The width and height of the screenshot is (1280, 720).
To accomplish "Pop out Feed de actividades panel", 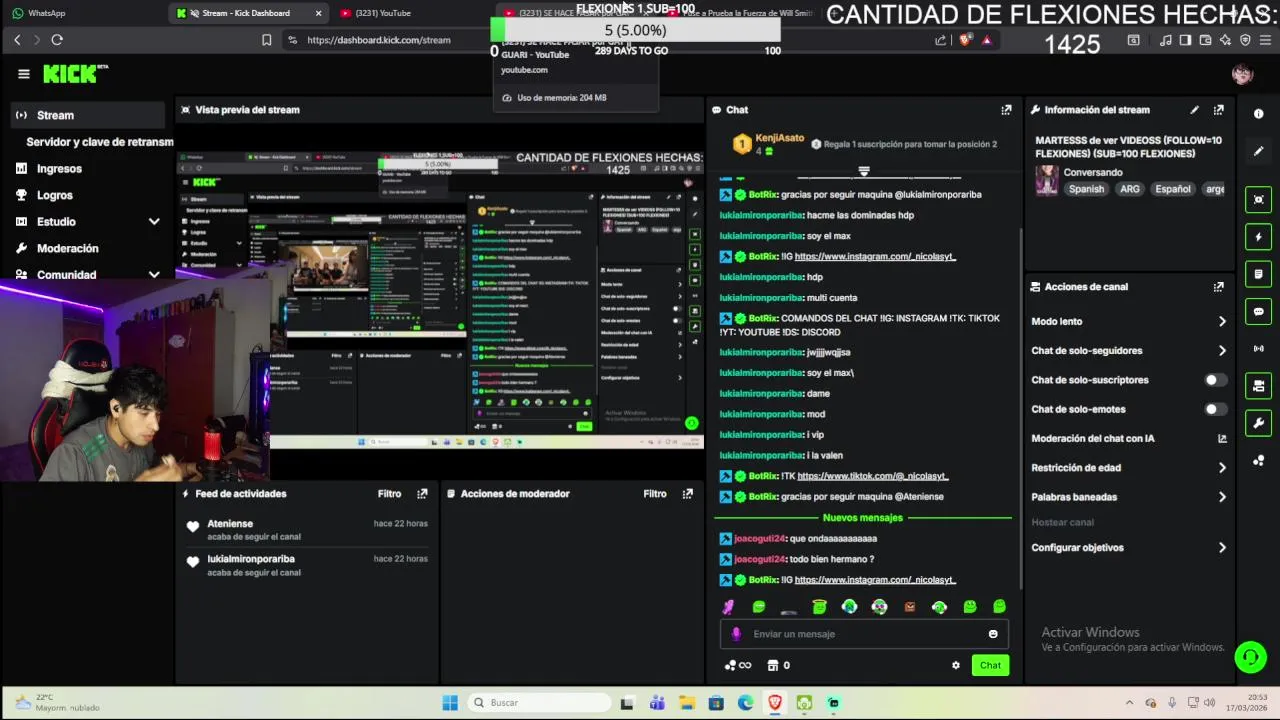I will [x=422, y=494].
